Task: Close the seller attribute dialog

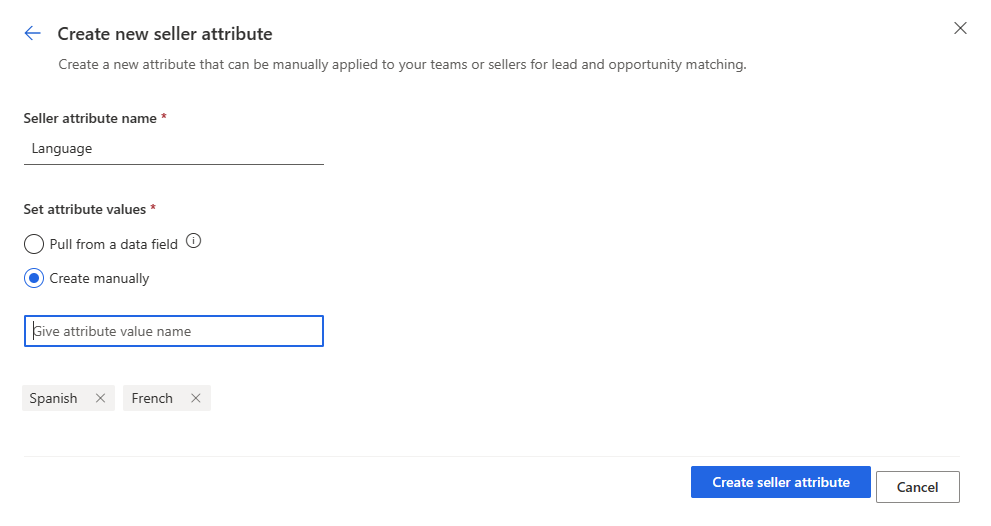Action: (x=960, y=28)
